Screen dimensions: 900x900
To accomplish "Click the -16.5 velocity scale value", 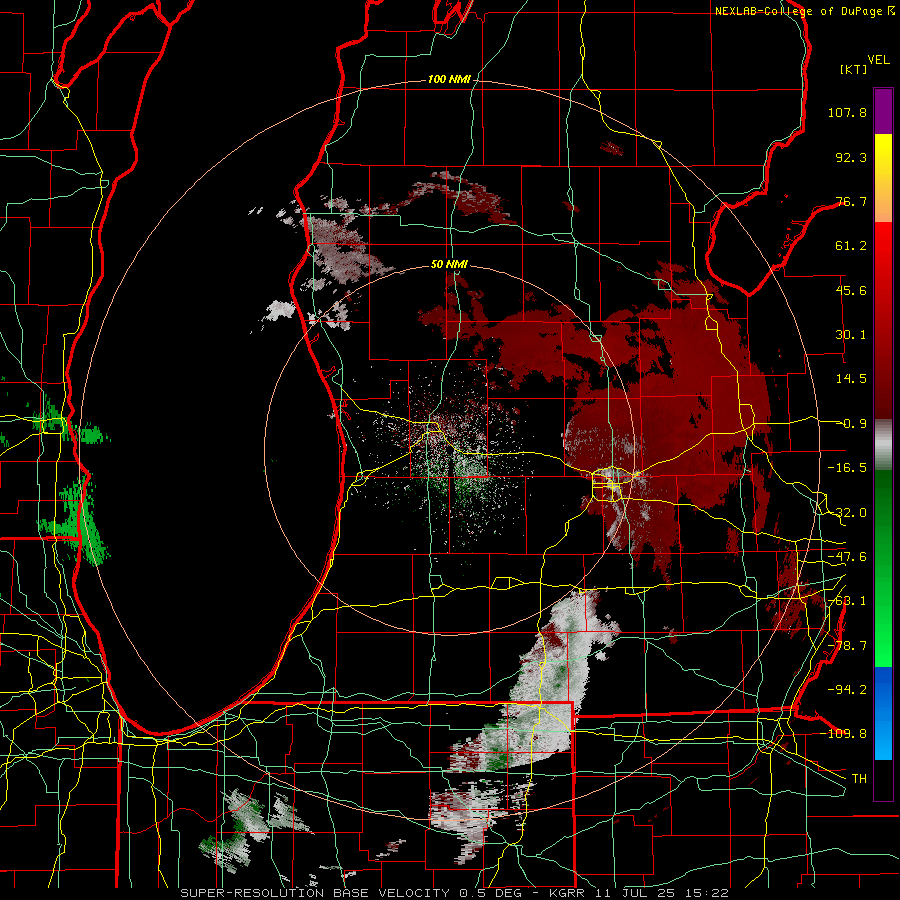I will pyautogui.click(x=847, y=468).
